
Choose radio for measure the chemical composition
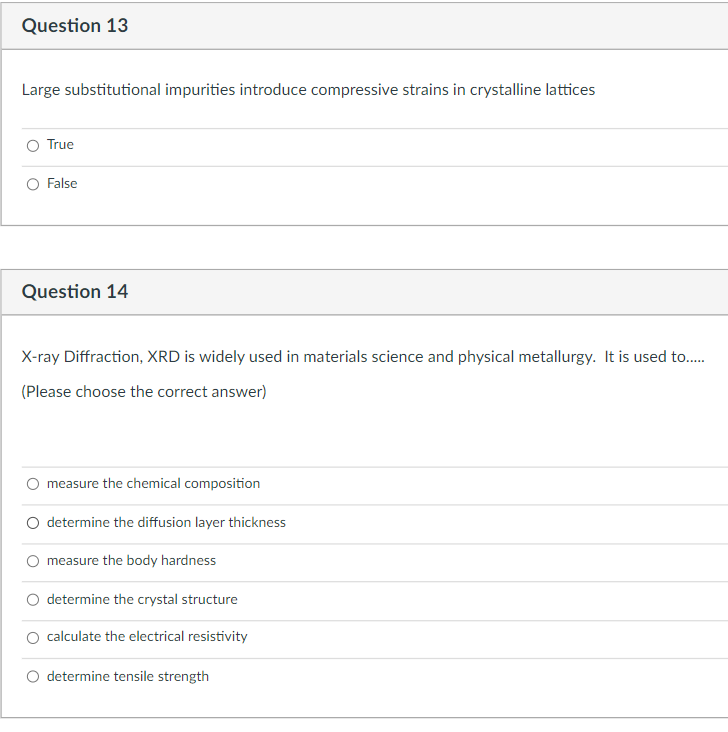[x=33, y=484]
